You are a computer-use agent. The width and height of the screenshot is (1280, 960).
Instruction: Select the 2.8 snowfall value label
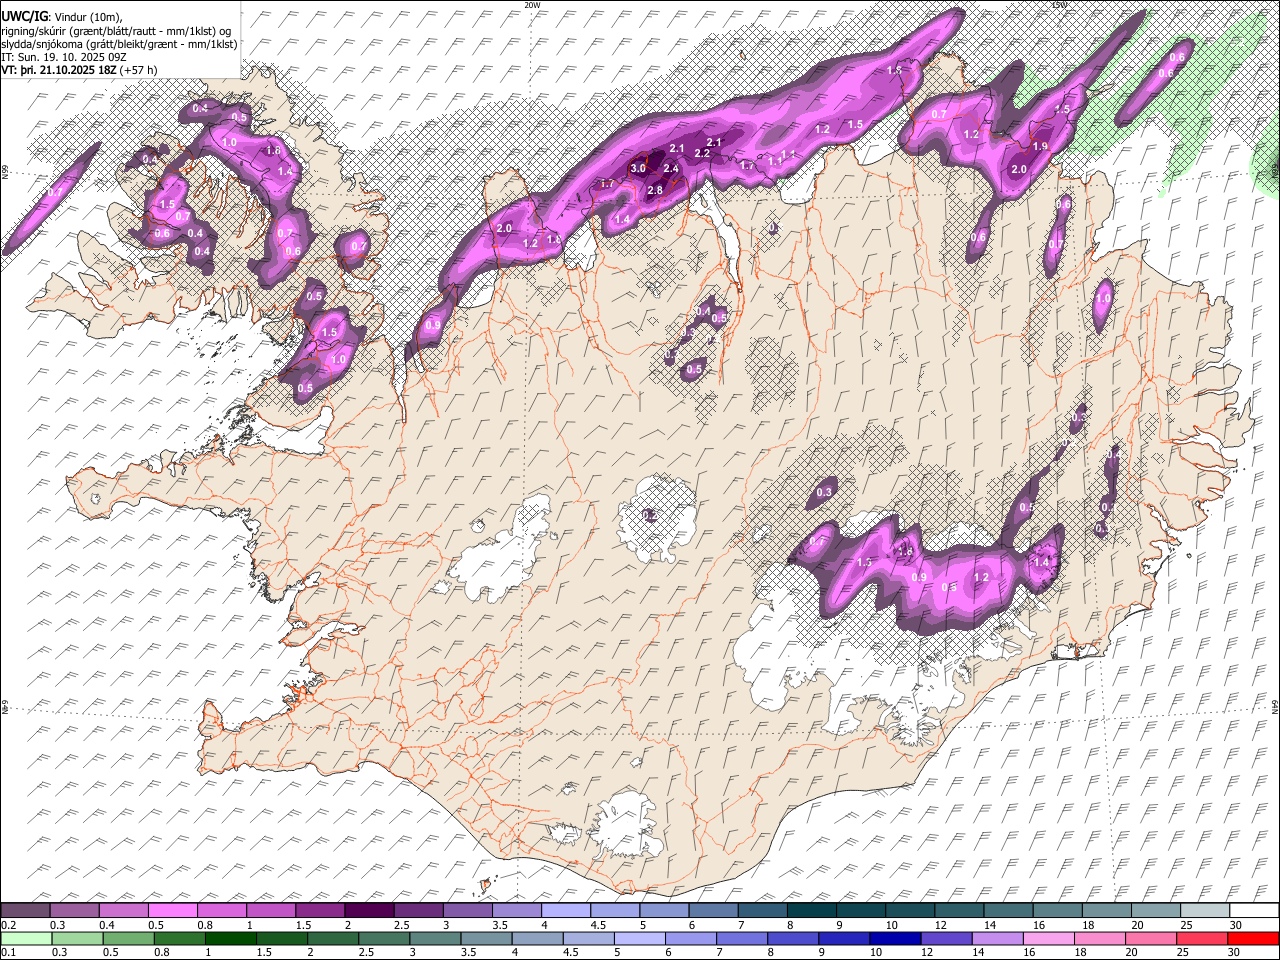(656, 190)
